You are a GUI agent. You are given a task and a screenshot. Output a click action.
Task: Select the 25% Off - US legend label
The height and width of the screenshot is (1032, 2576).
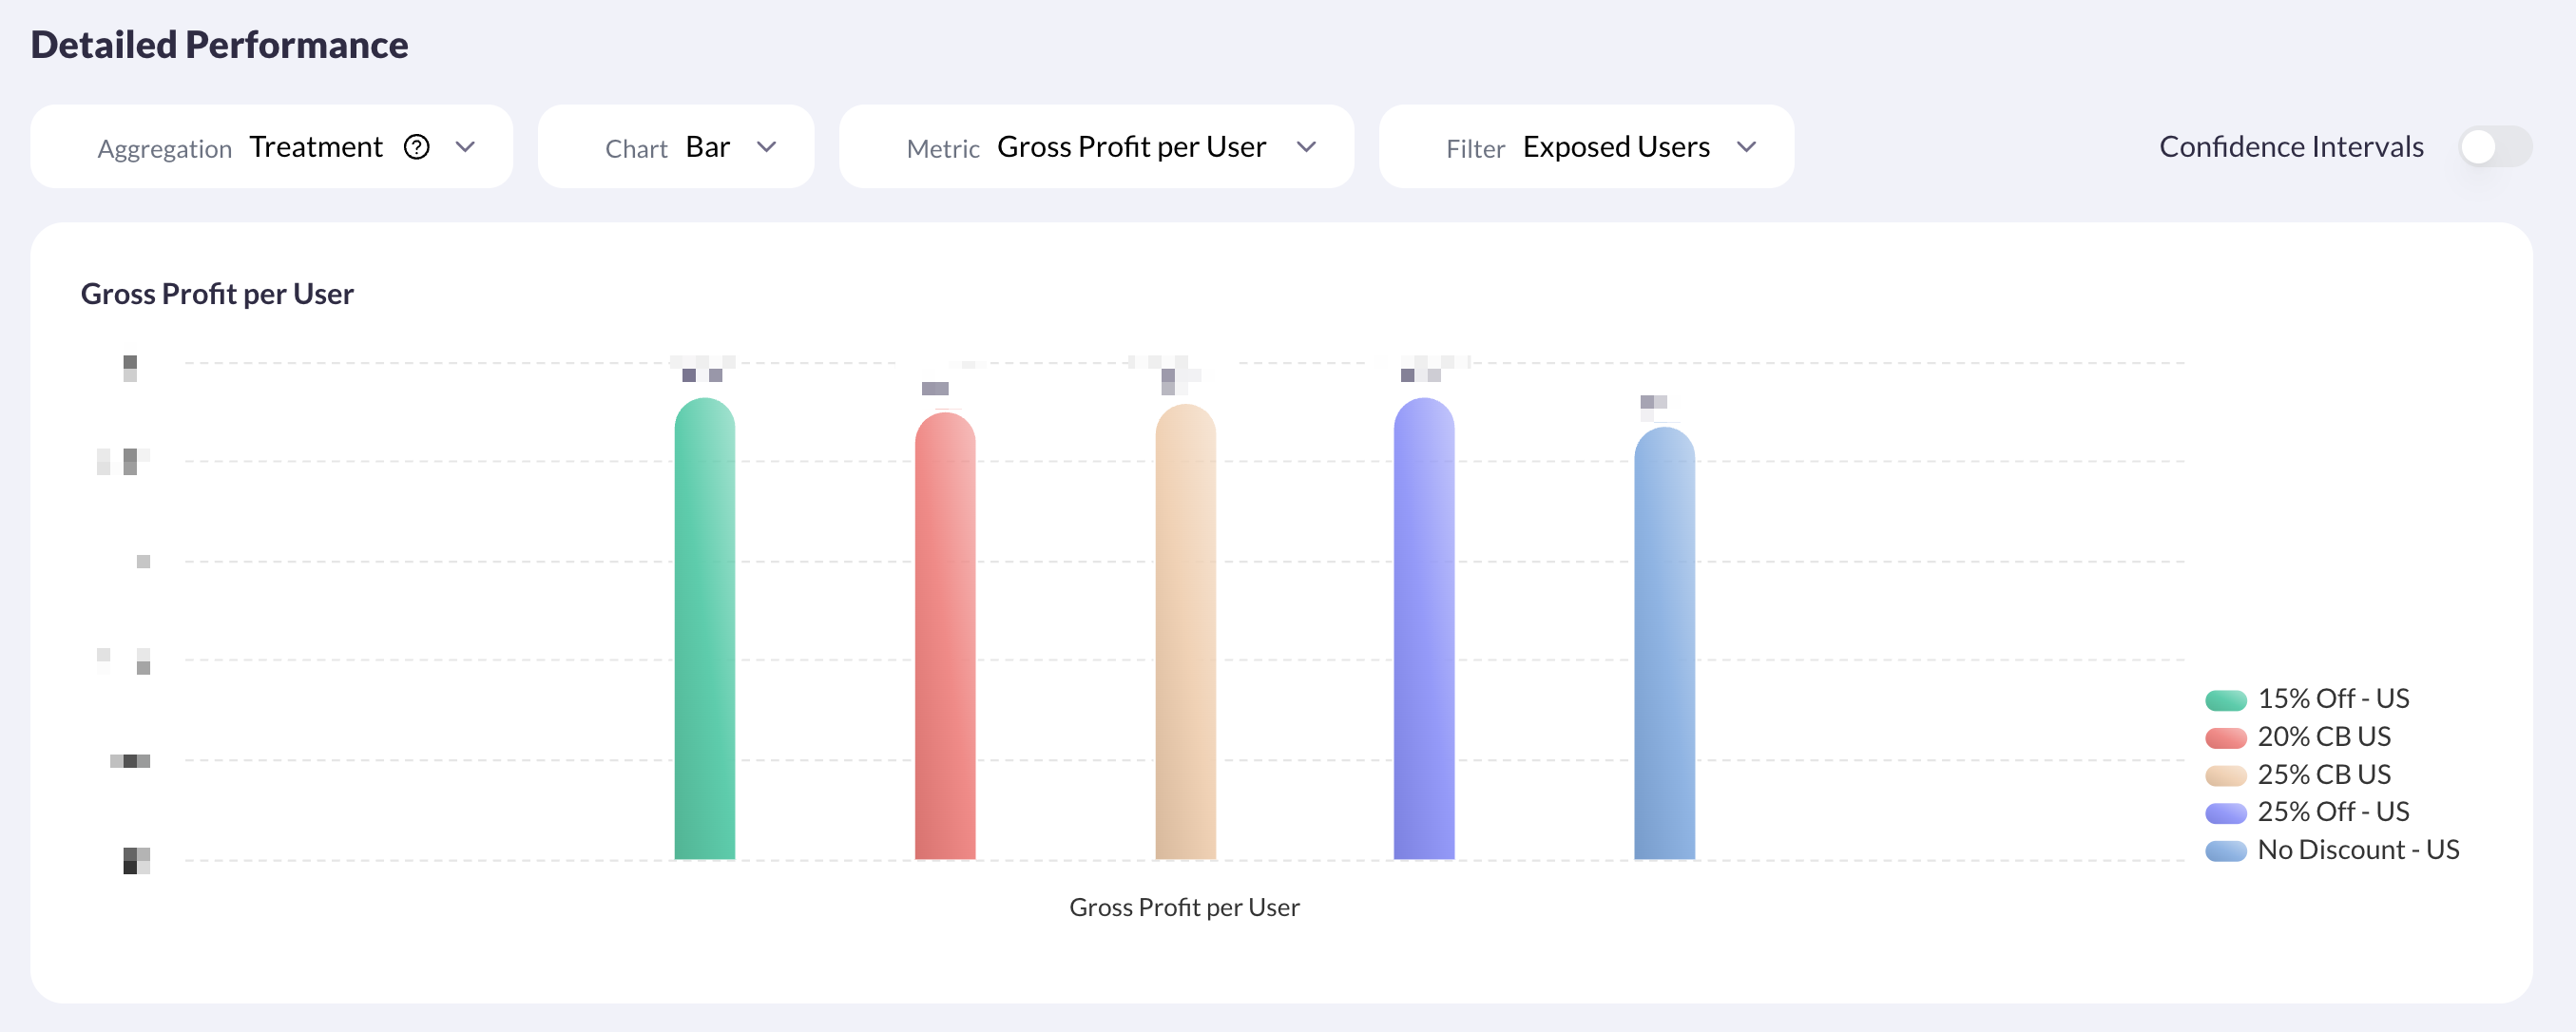click(2332, 812)
